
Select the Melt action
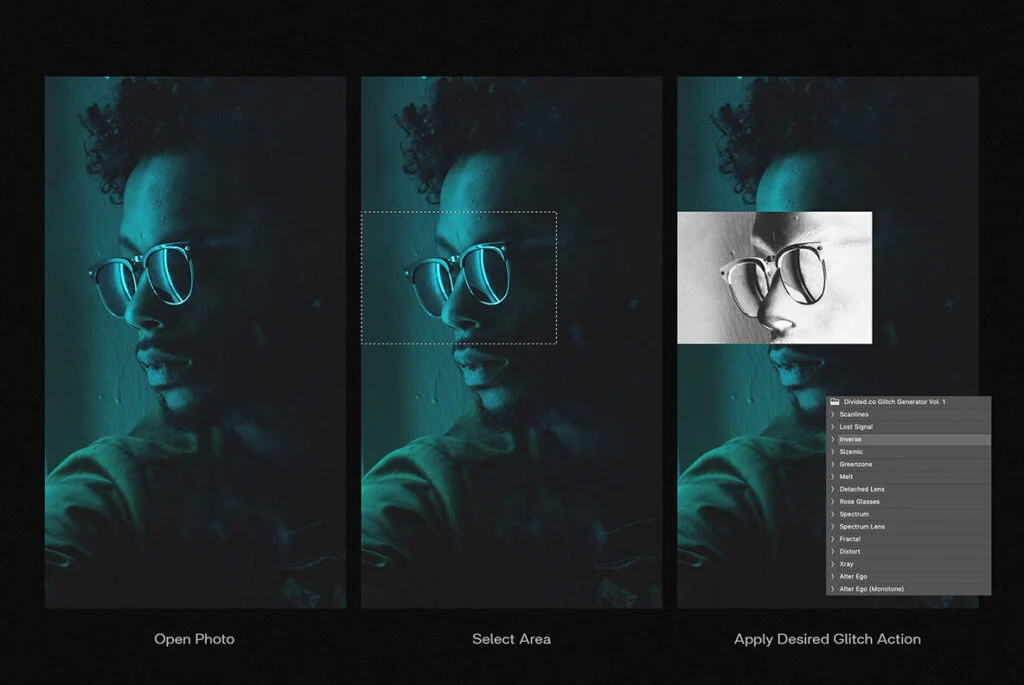pos(846,477)
